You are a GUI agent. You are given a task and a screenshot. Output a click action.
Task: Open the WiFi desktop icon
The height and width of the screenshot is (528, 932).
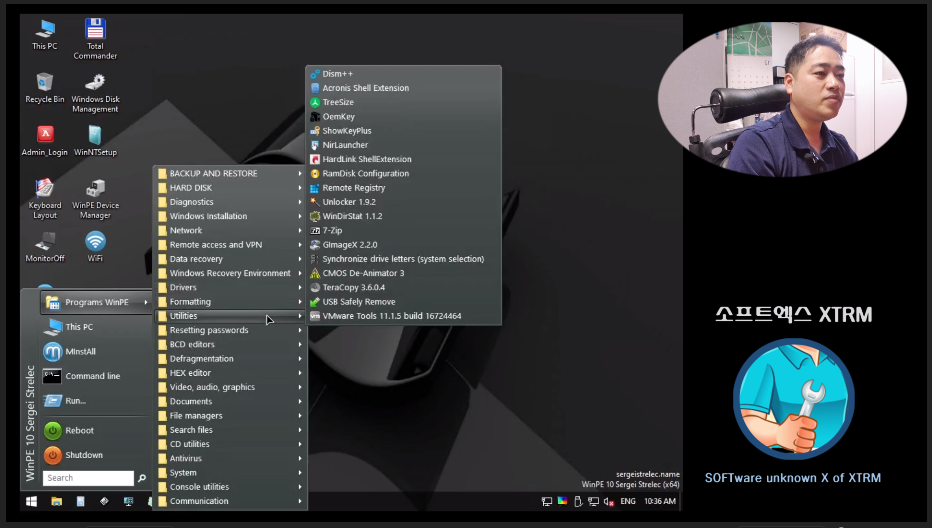pos(95,247)
